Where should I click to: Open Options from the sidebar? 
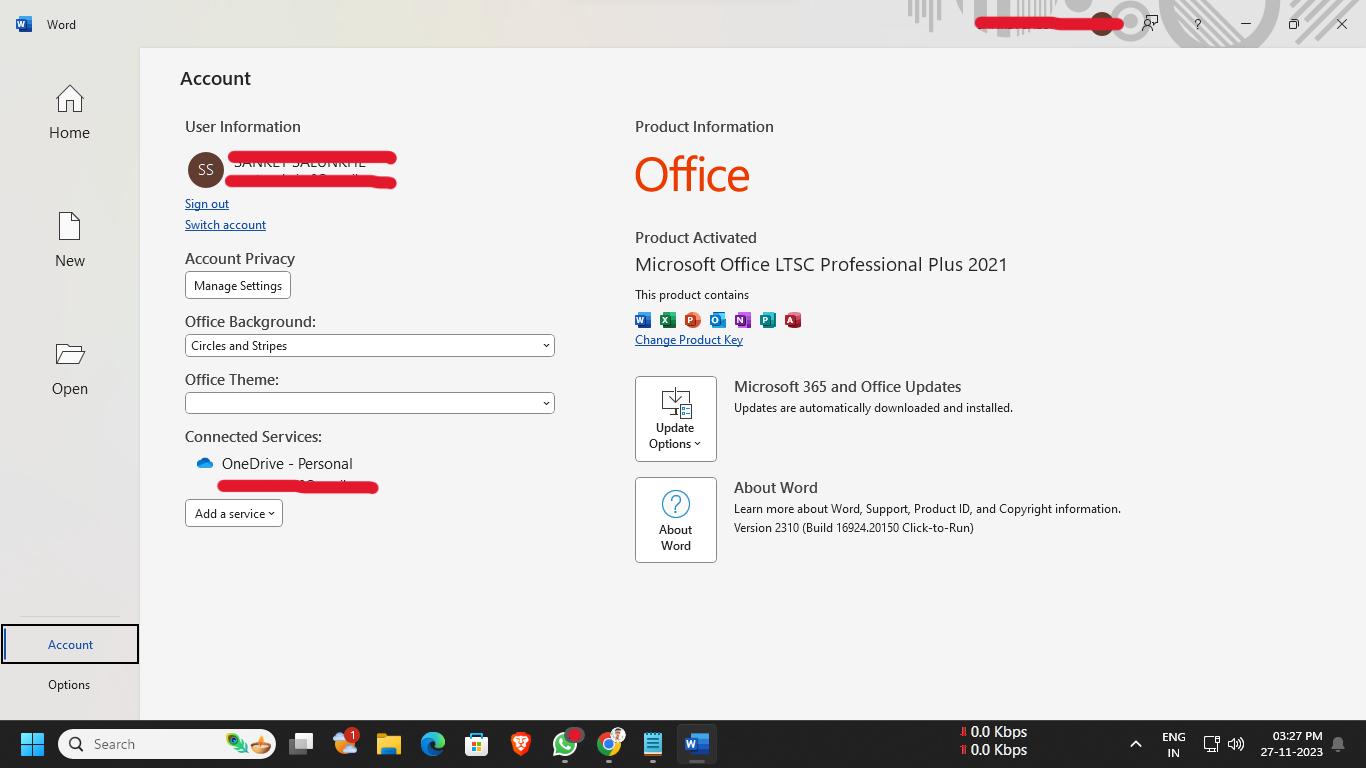(69, 685)
